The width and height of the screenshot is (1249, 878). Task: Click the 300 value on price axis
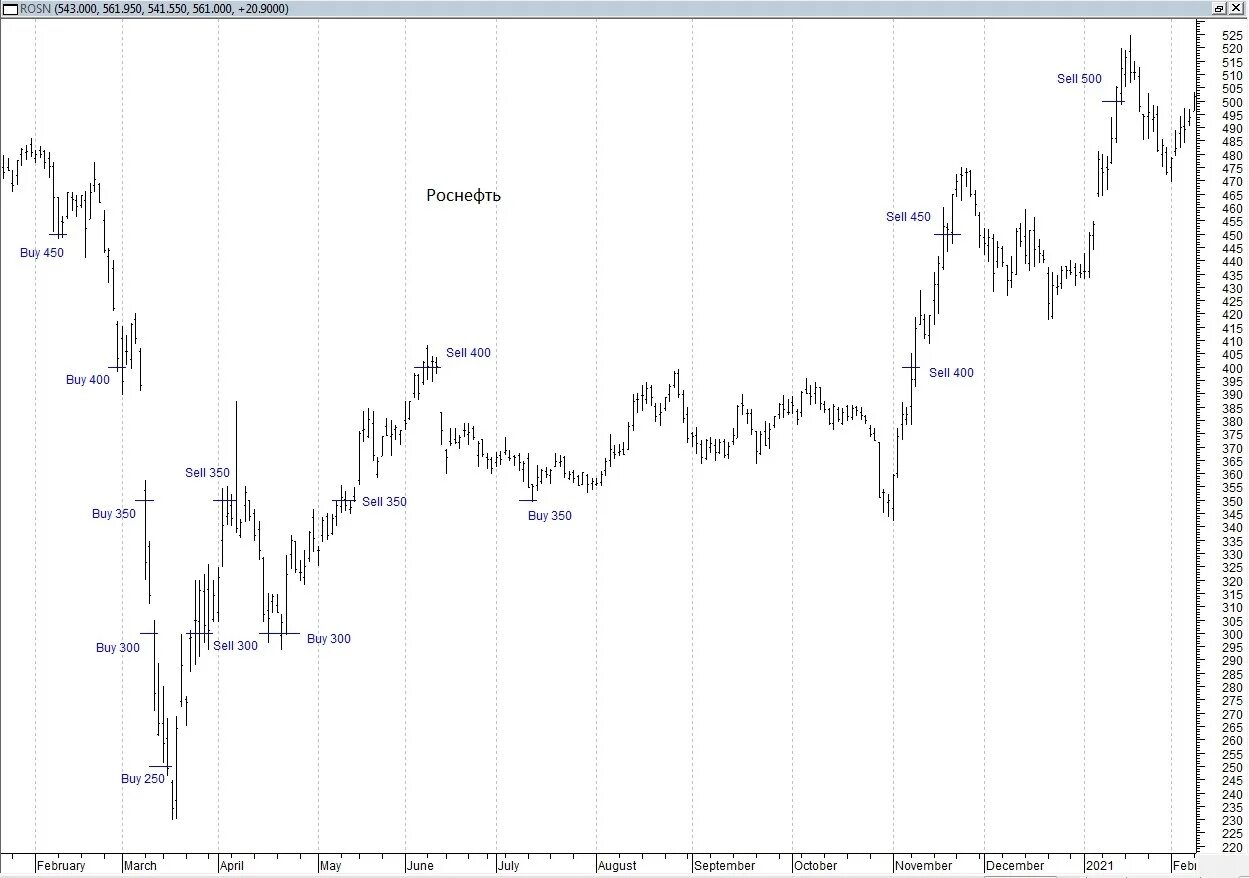click(x=1232, y=634)
